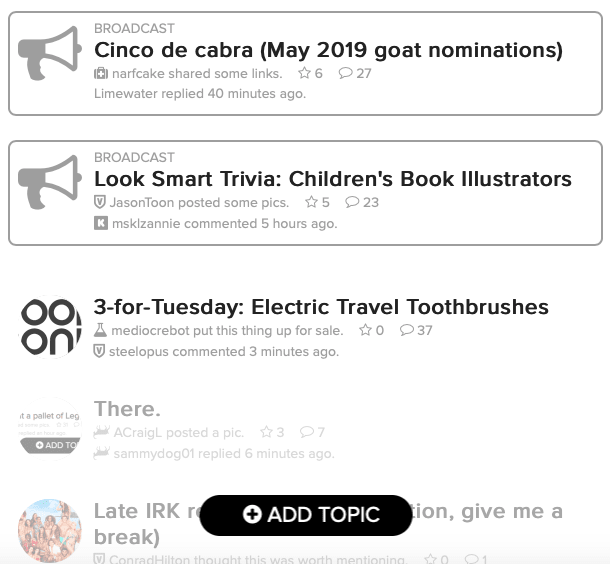Image resolution: width=610 pixels, height=564 pixels.
Task: Open Cinco de cabra goat nominations topic
Action: pos(328,50)
